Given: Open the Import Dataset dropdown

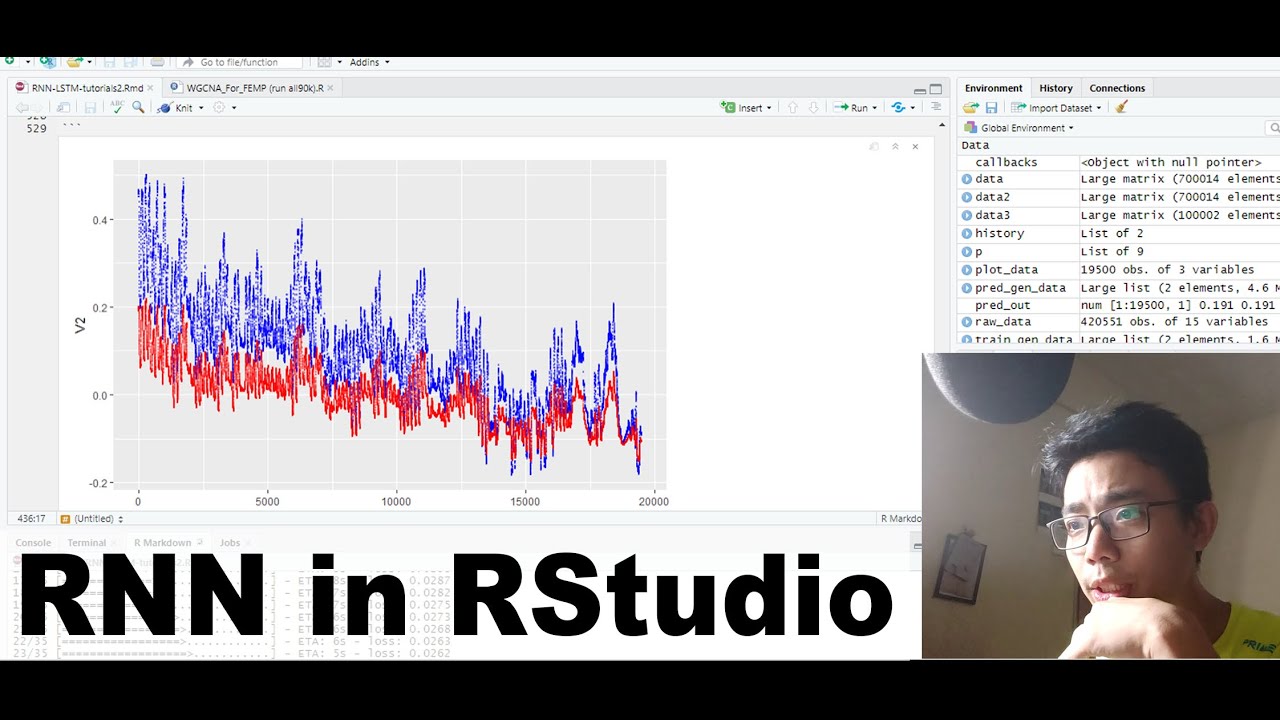Looking at the screenshot, I should 1056,107.
